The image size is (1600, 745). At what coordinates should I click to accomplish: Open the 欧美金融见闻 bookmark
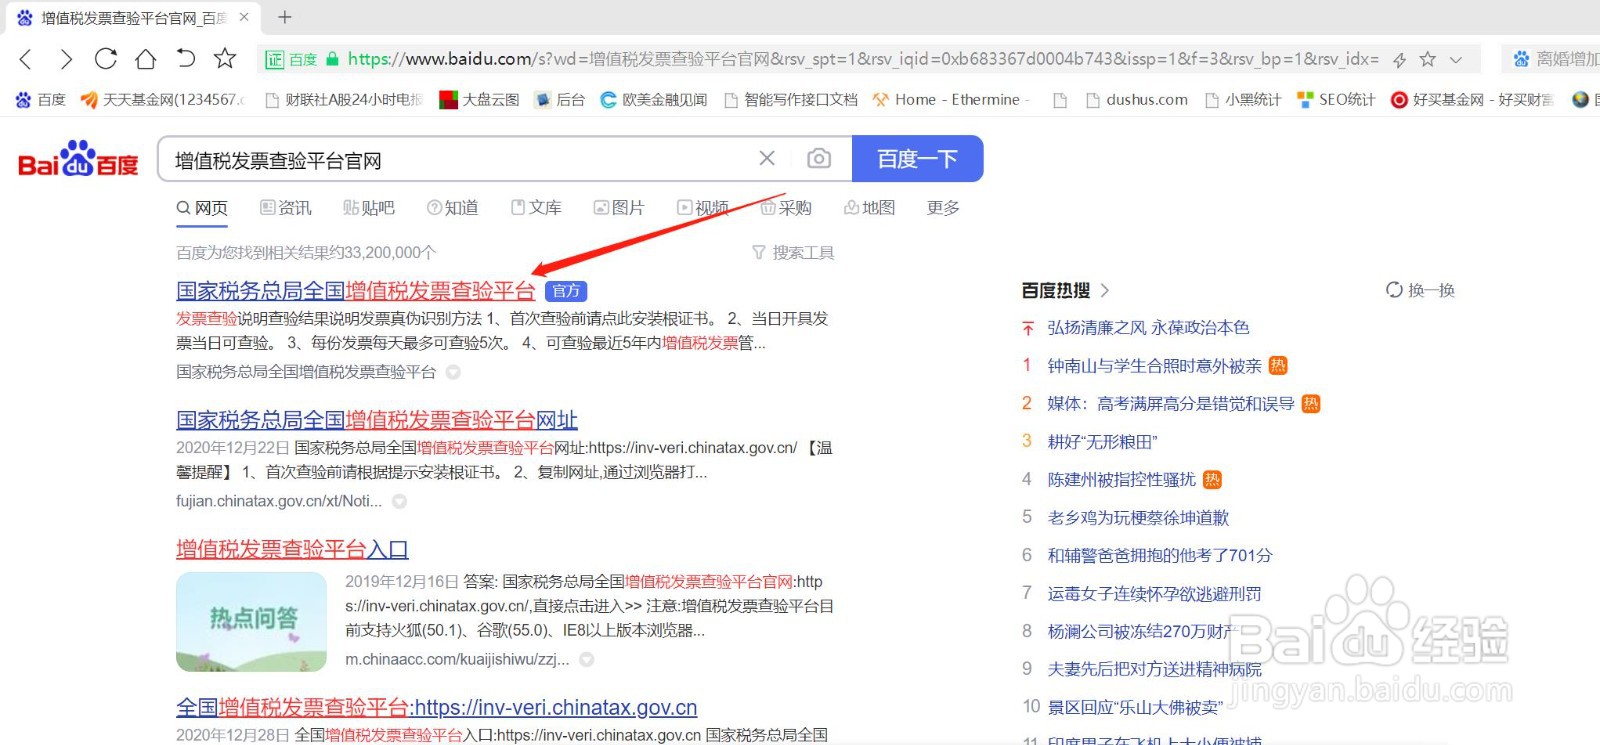tap(653, 99)
